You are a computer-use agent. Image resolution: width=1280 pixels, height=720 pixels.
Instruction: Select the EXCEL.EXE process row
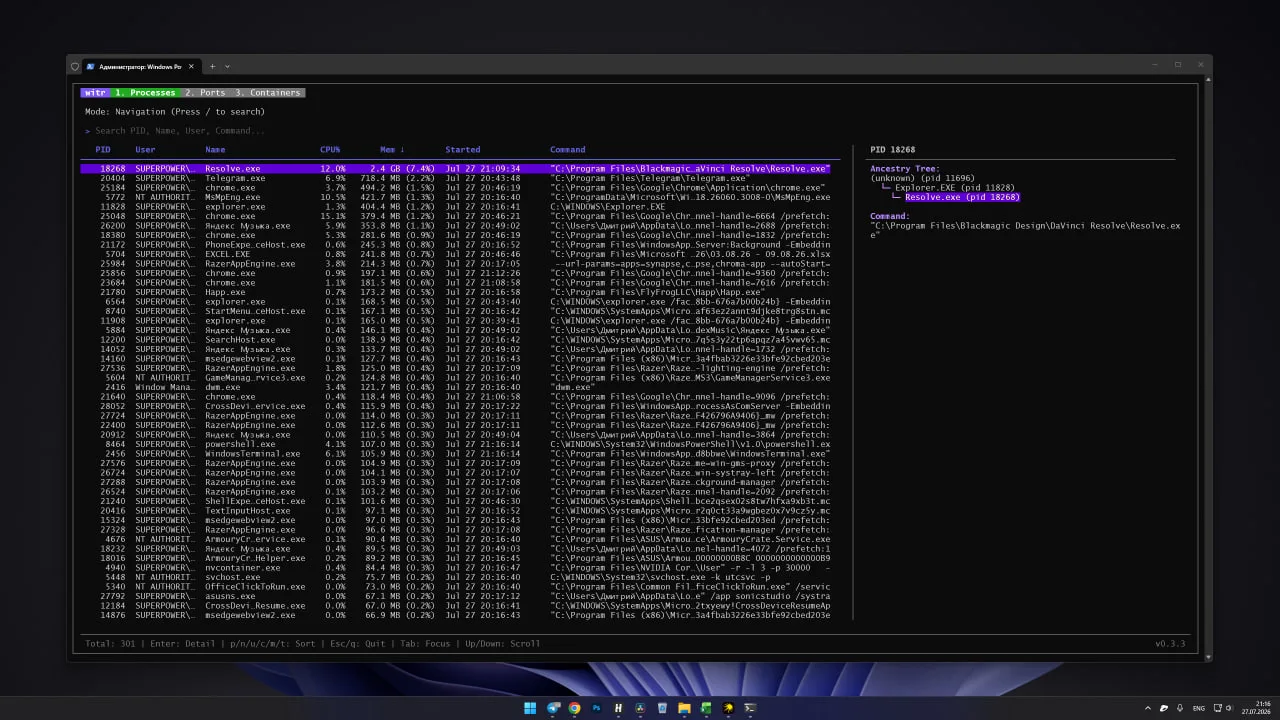[x=455, y=254]
